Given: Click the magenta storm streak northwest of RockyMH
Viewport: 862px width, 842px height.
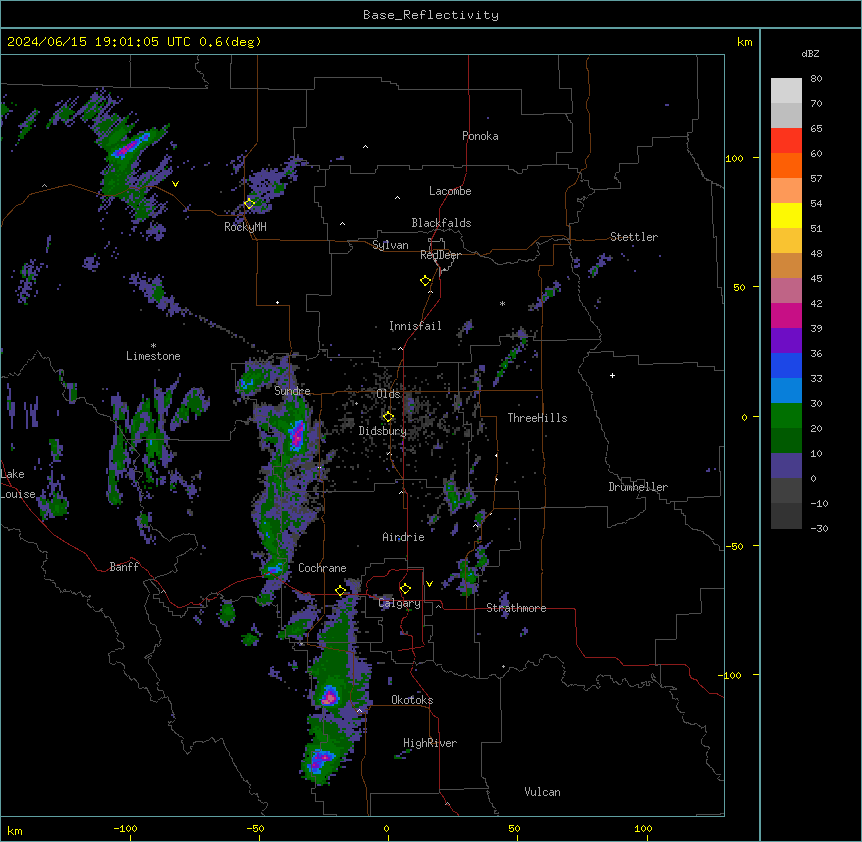Looking at the screenshot, I should pos(130,145).
